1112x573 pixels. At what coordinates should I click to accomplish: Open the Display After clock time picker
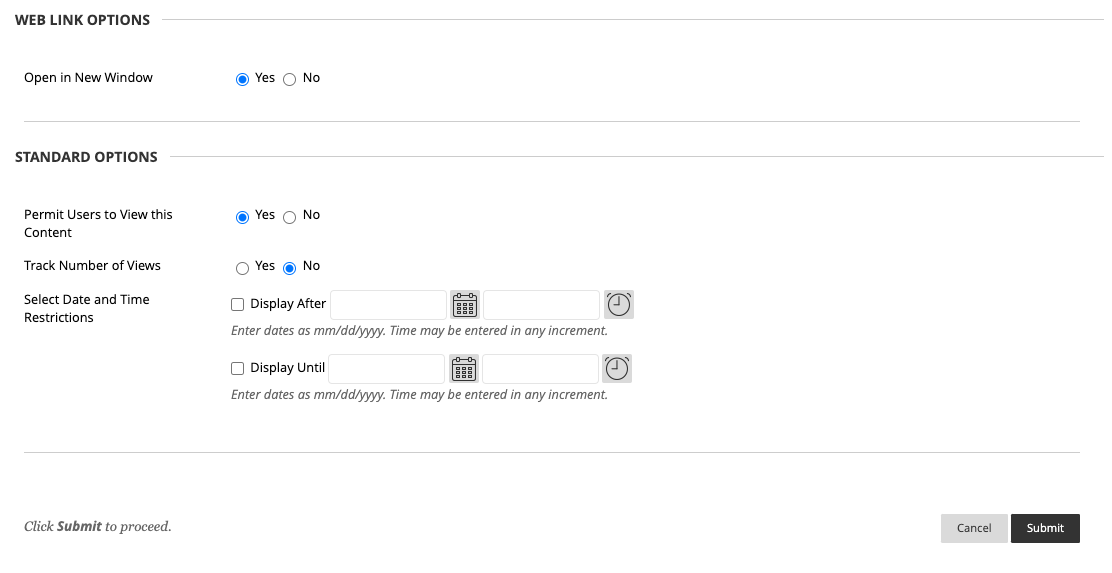(619, 305)
